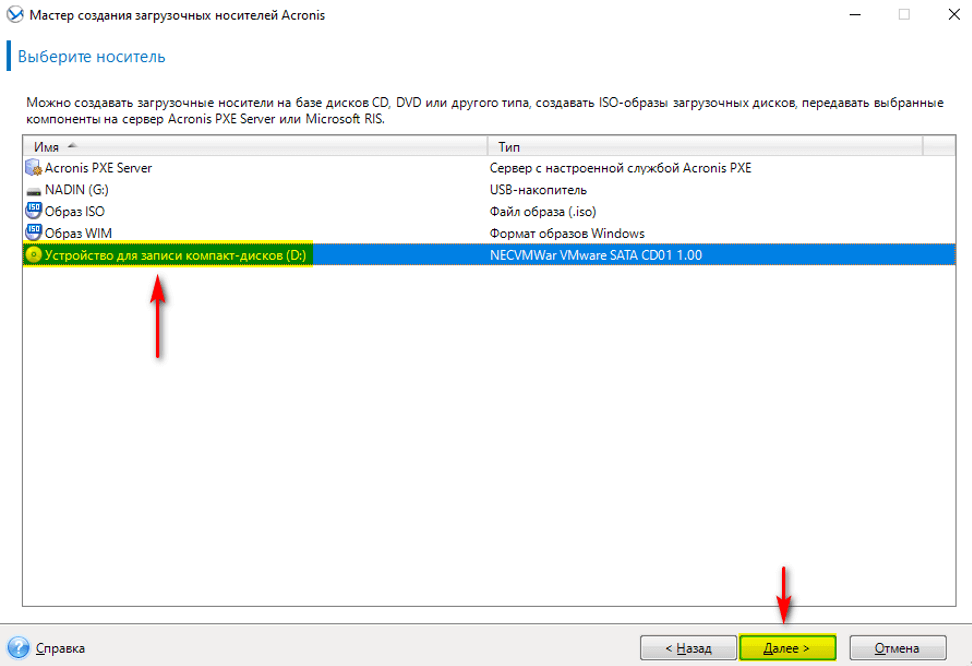
Task: Click the Образ ISO disc icon
Action: (x=33, y=211)
